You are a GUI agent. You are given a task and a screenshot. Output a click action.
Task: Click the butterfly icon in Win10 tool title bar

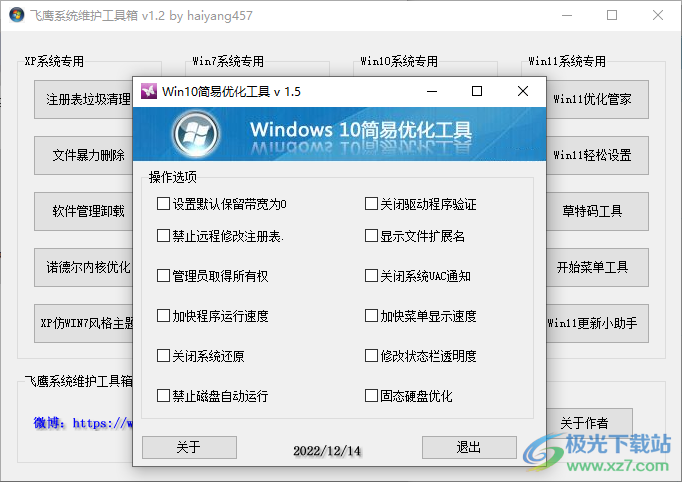pyautogui.click(x=149, y=91)
